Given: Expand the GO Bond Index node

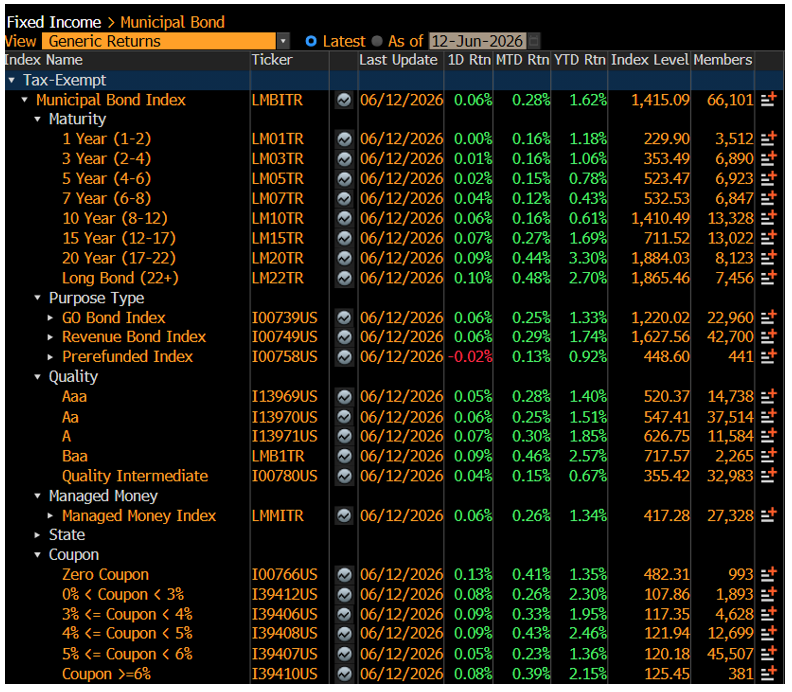Looking at the screenshot, I should tap(50, 318).
